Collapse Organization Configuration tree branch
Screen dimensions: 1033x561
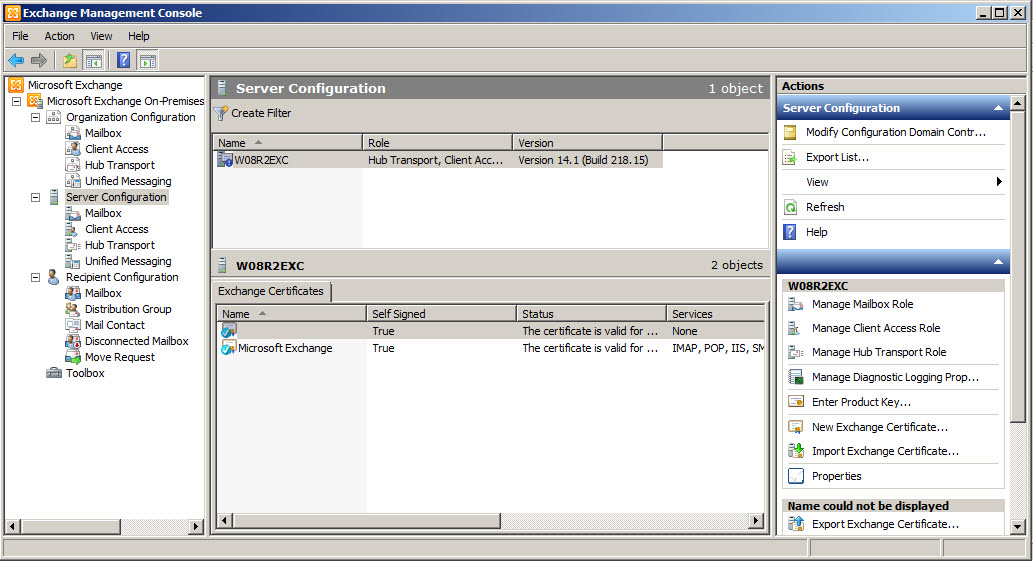36,117
